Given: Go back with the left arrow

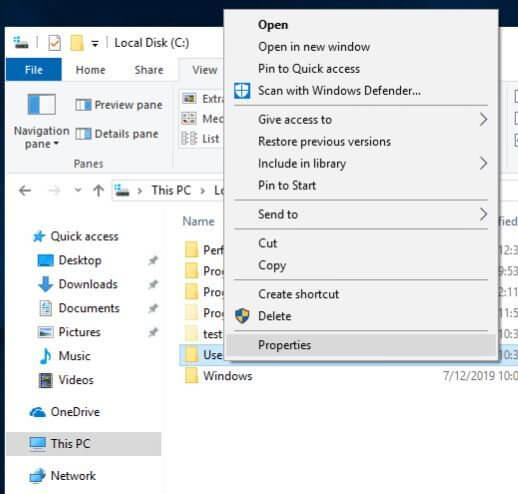Looking at the screenshot, I should tap(25, 191).
